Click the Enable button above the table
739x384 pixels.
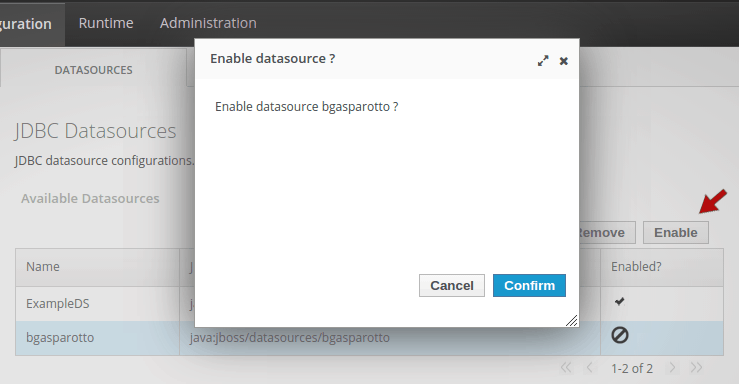[676, 233]
